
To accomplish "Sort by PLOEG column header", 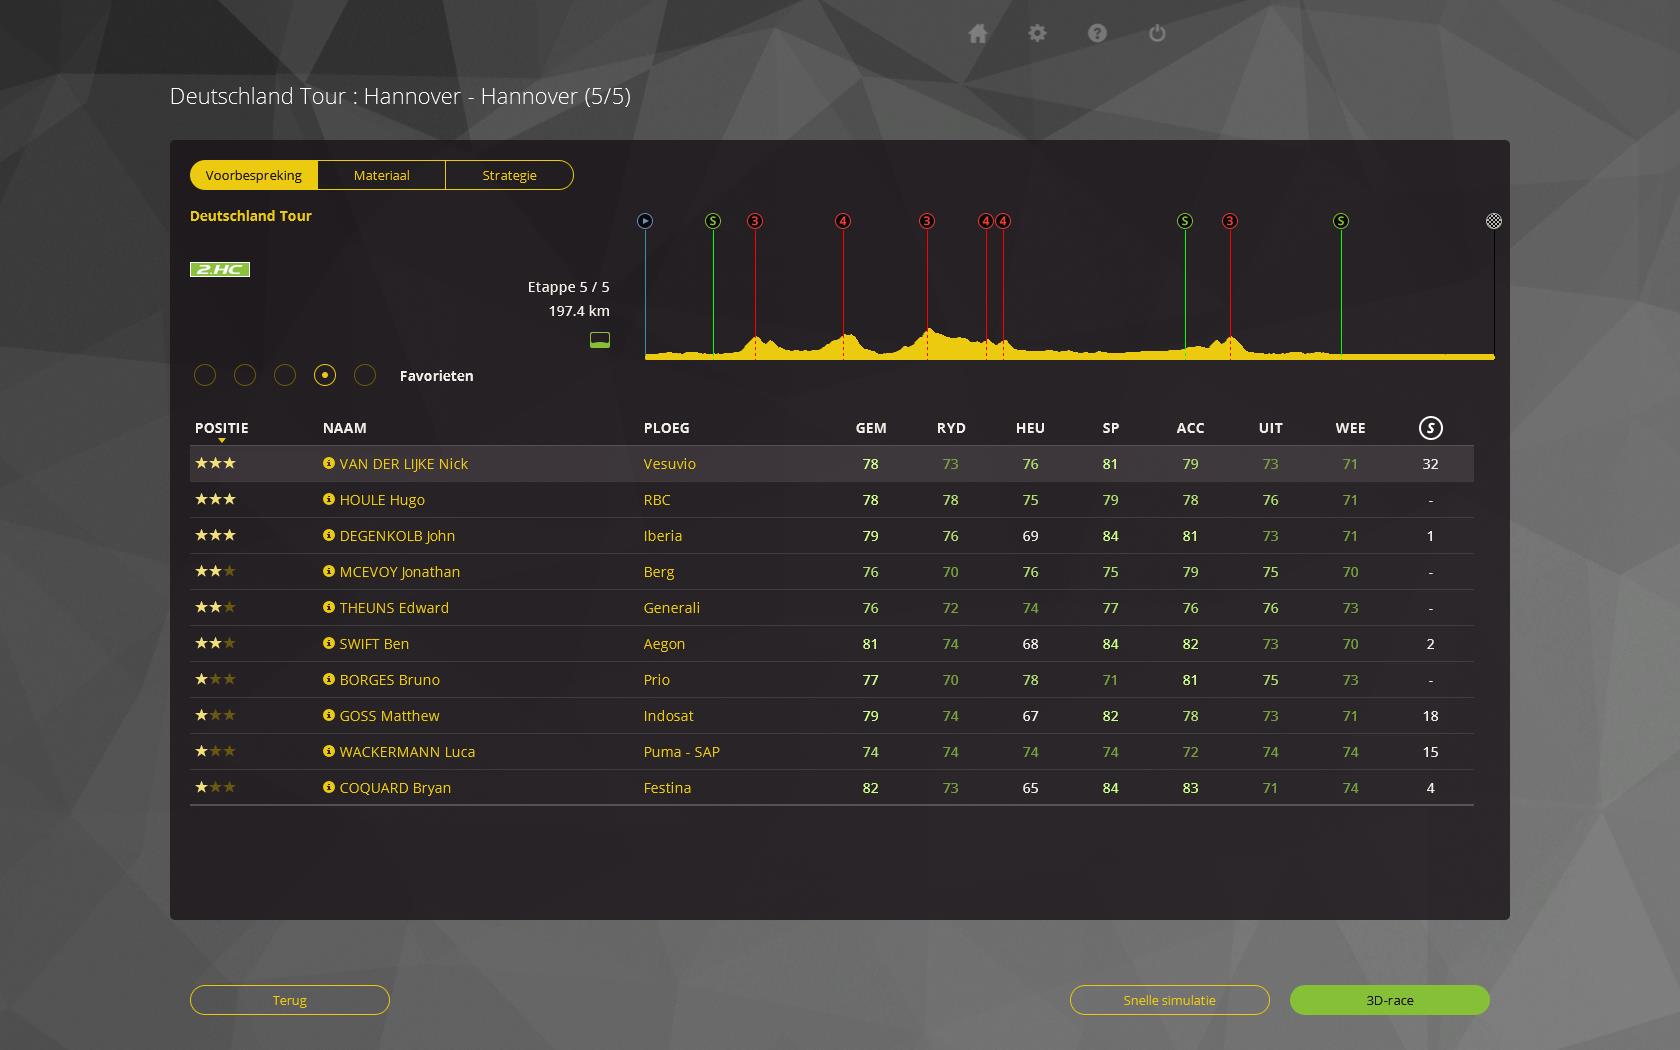I will [667, 428].
